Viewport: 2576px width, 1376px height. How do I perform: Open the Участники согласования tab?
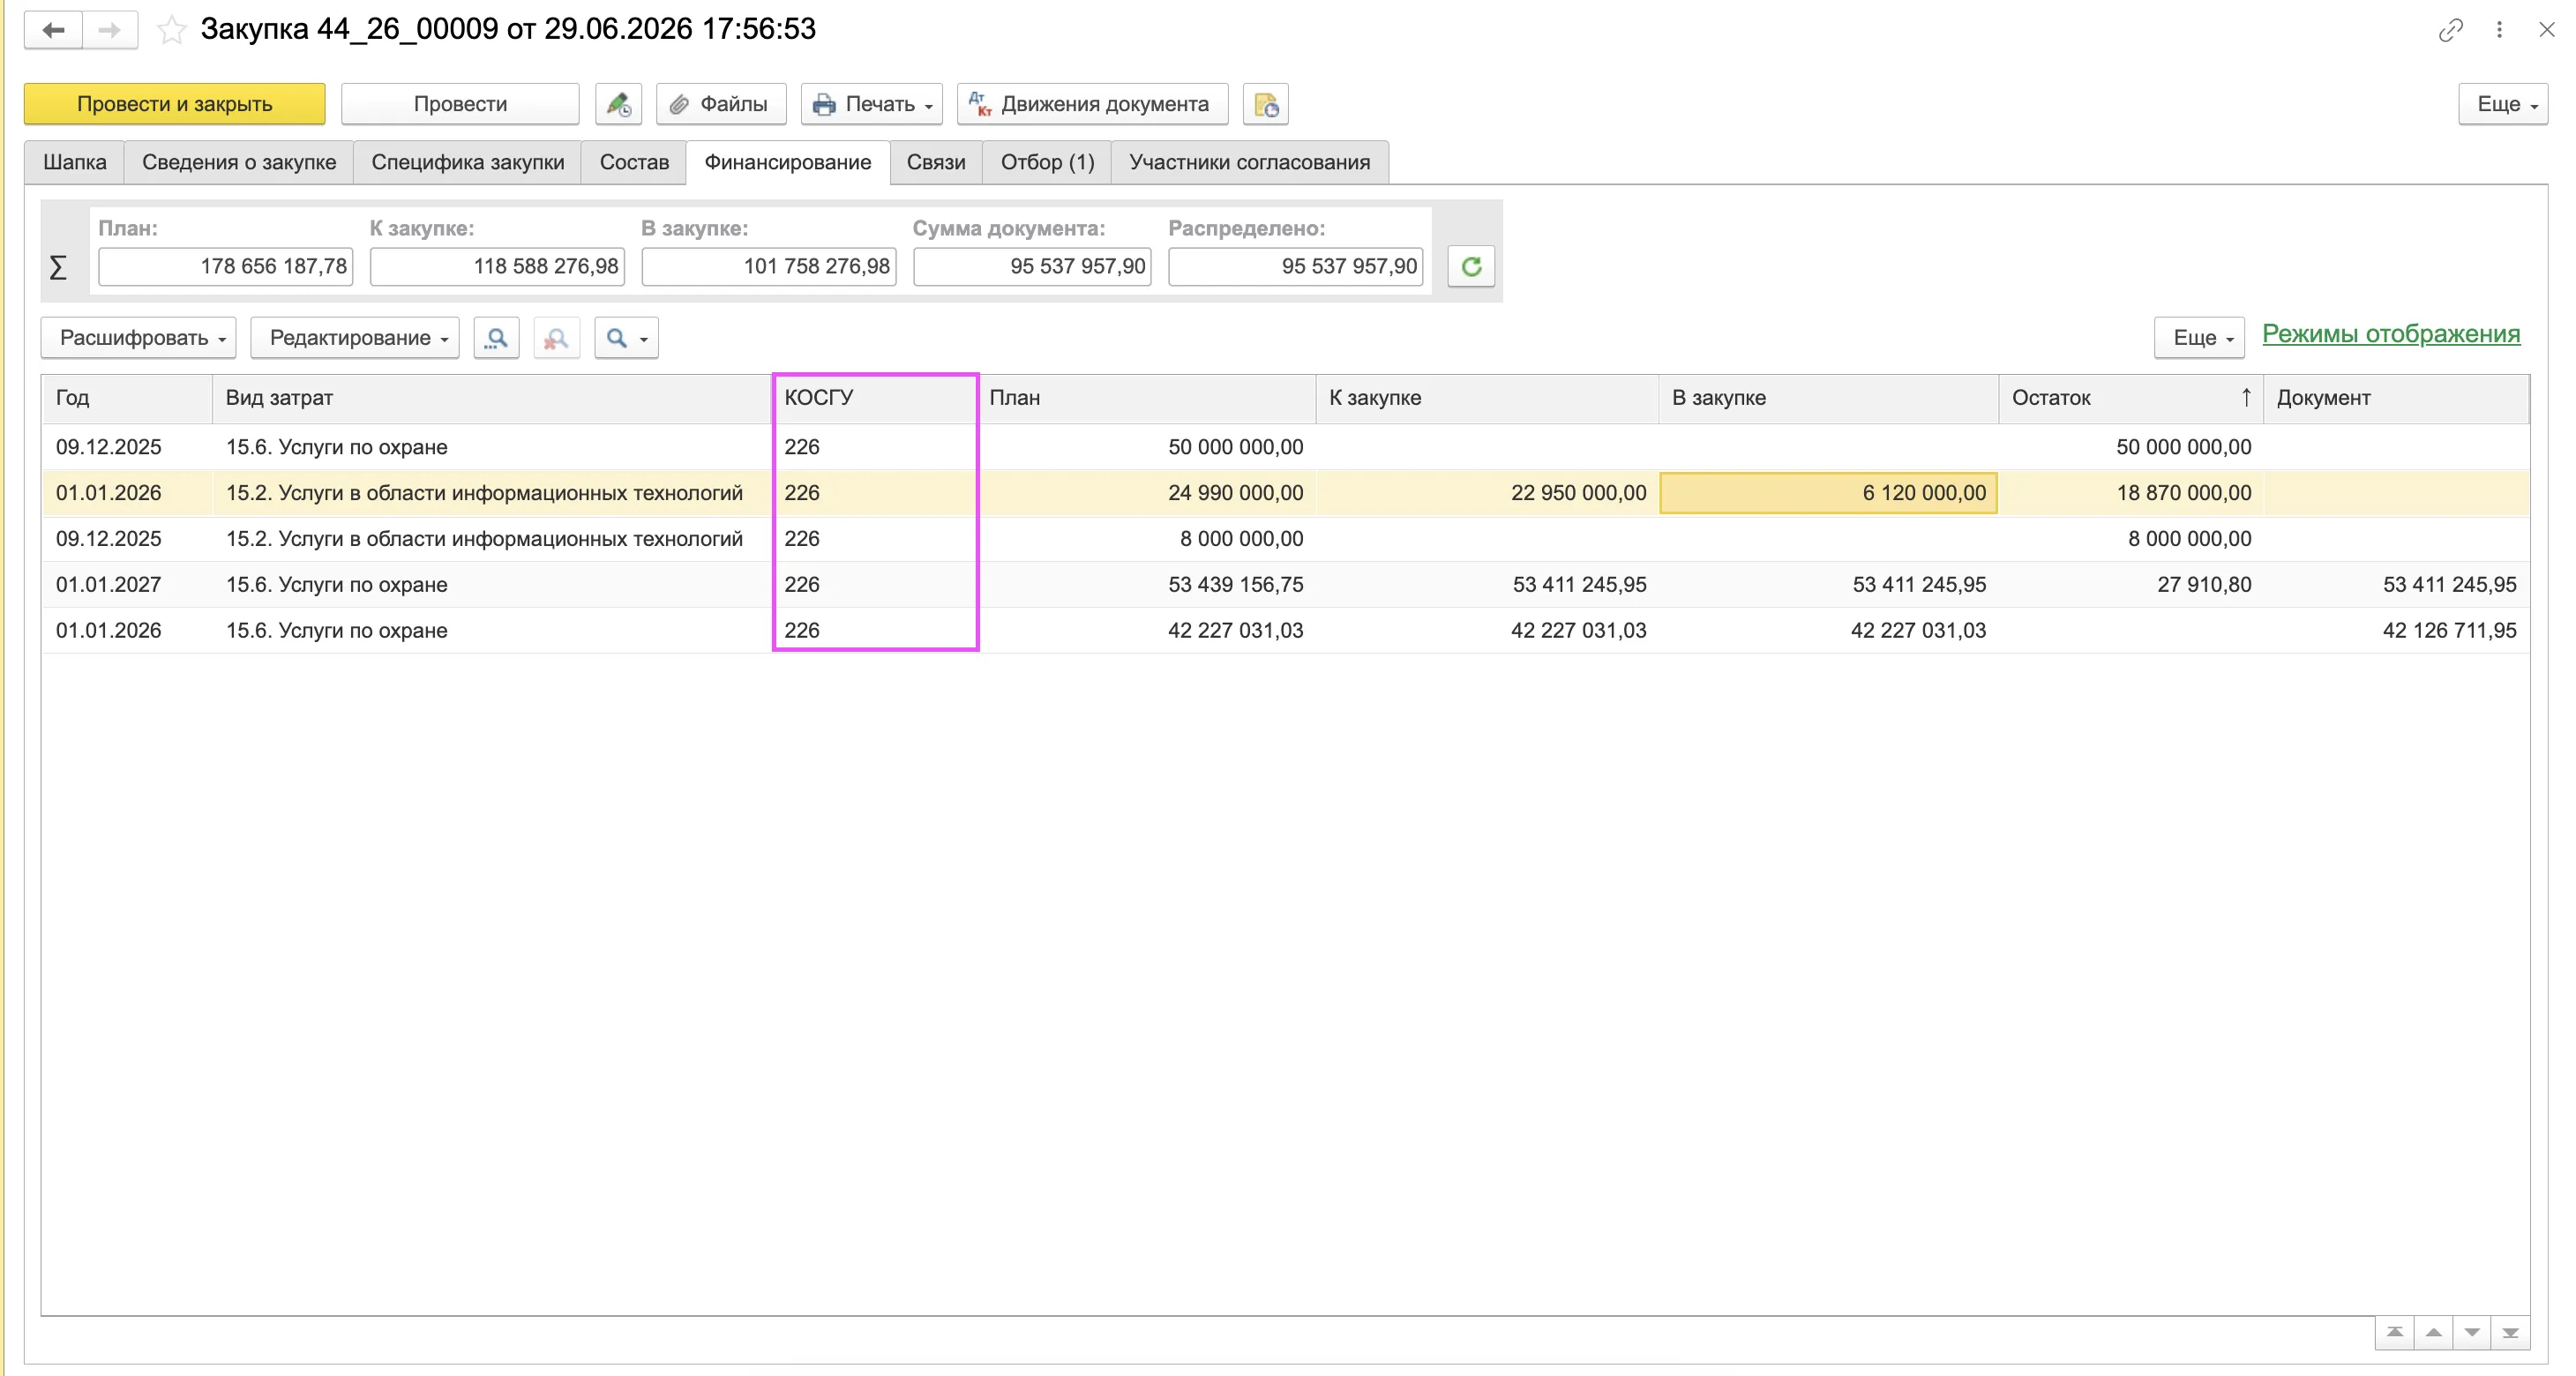point(1250,163)
